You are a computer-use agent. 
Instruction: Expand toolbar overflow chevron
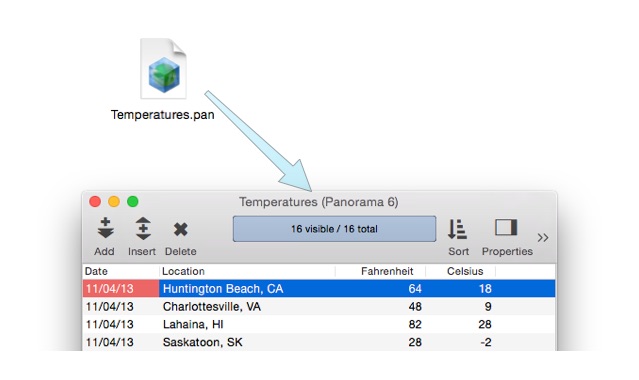[x=543, y=237]
